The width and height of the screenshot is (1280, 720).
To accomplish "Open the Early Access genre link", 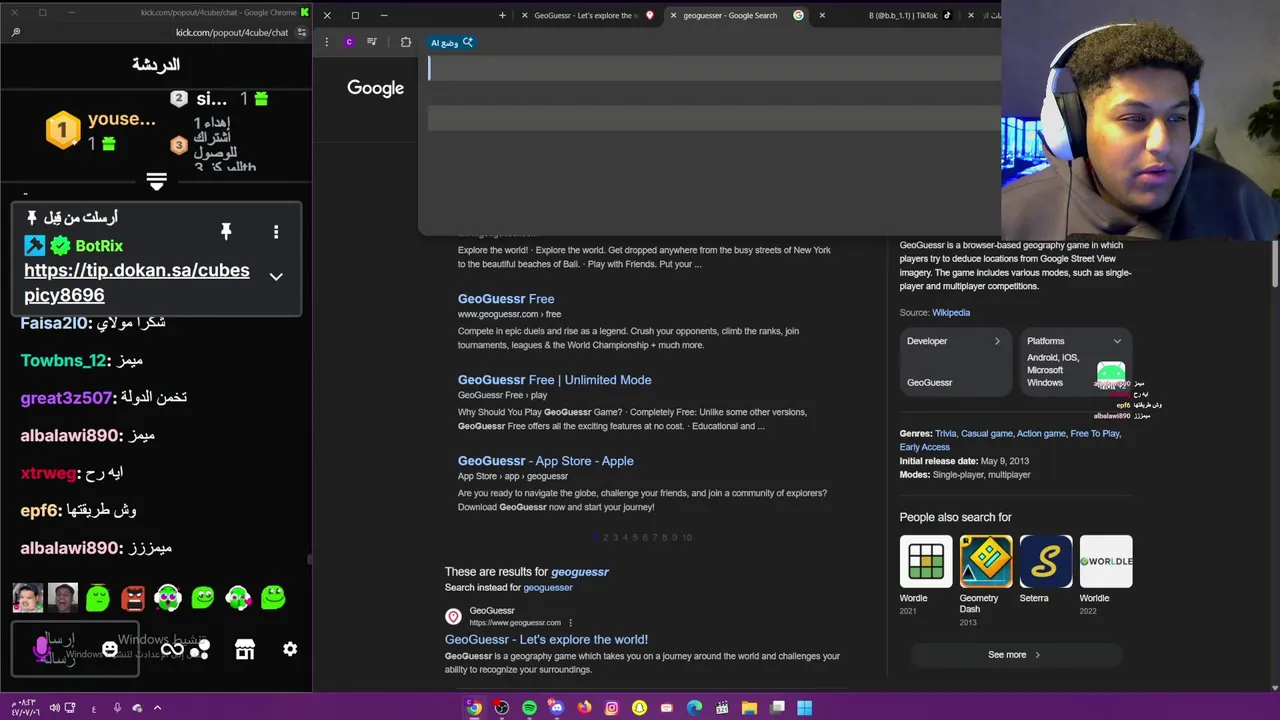I will [924, 447].
